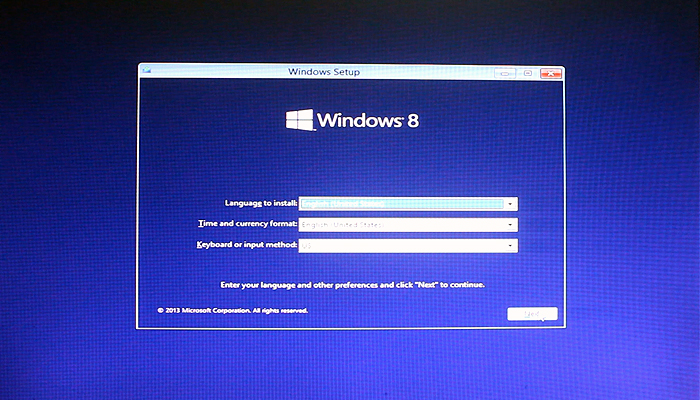The image size is (700, 400).
Task: Close the Windows Setup window
Action: [550, 73]
